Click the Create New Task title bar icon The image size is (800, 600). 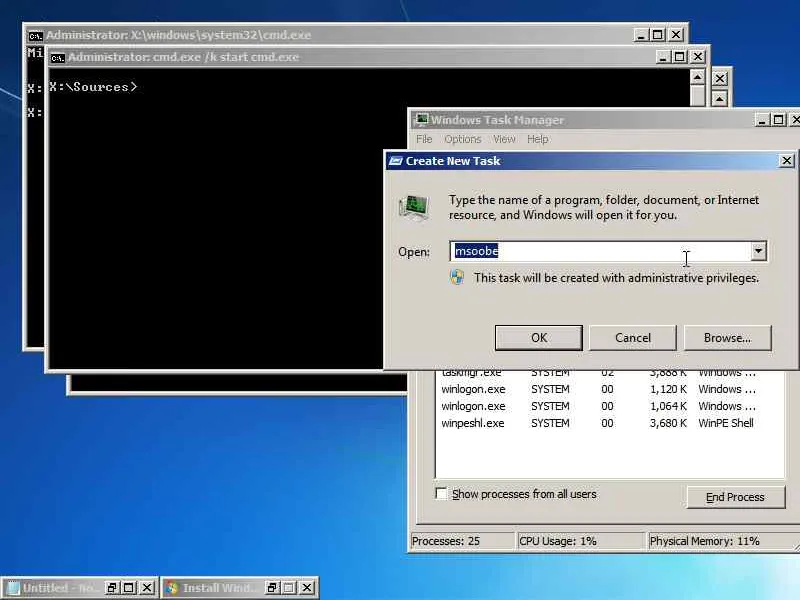point(395,161)
